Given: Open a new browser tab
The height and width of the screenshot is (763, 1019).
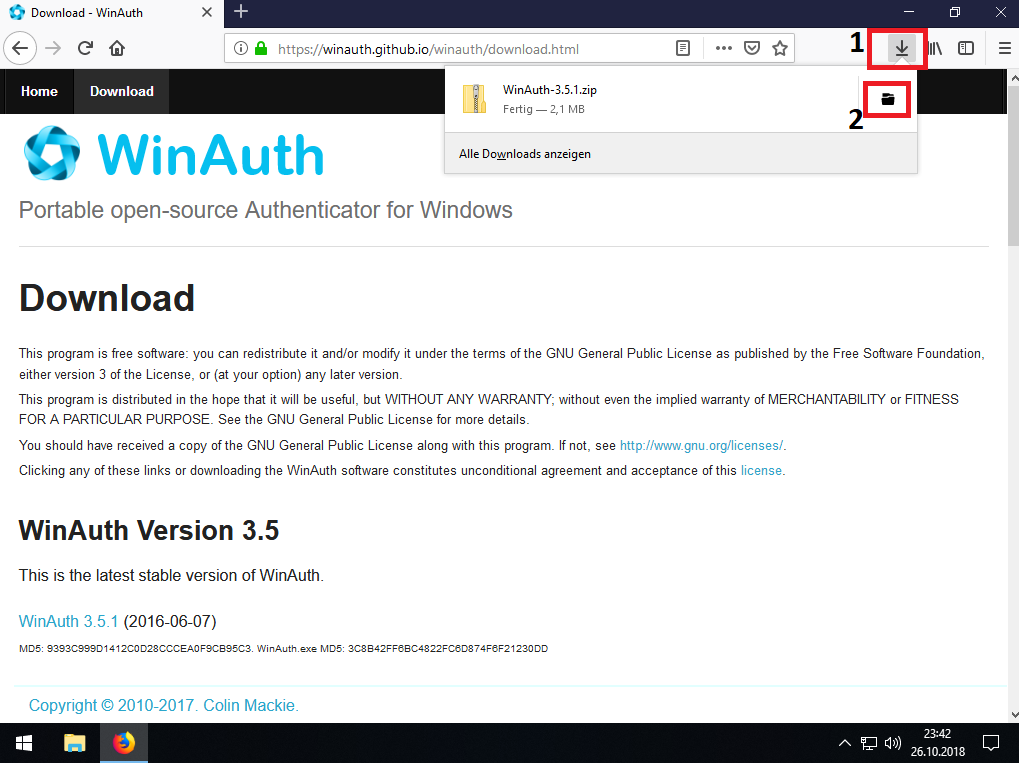Looking at the screenshot, I should point(241,12).
